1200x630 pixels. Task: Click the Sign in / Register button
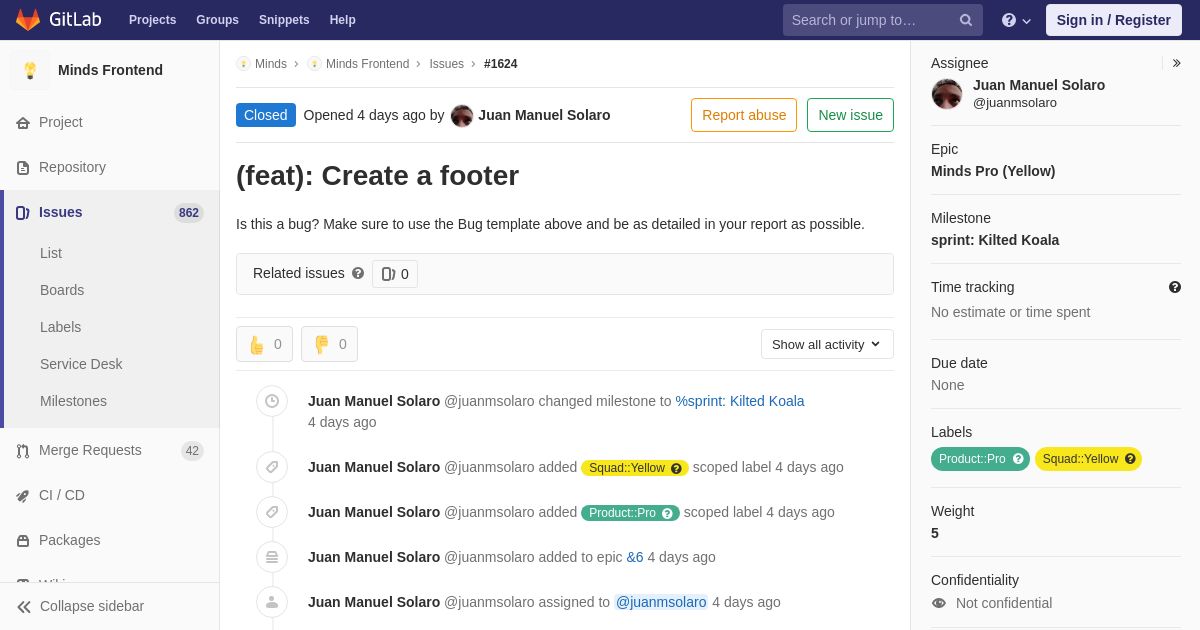[1113, 20]
